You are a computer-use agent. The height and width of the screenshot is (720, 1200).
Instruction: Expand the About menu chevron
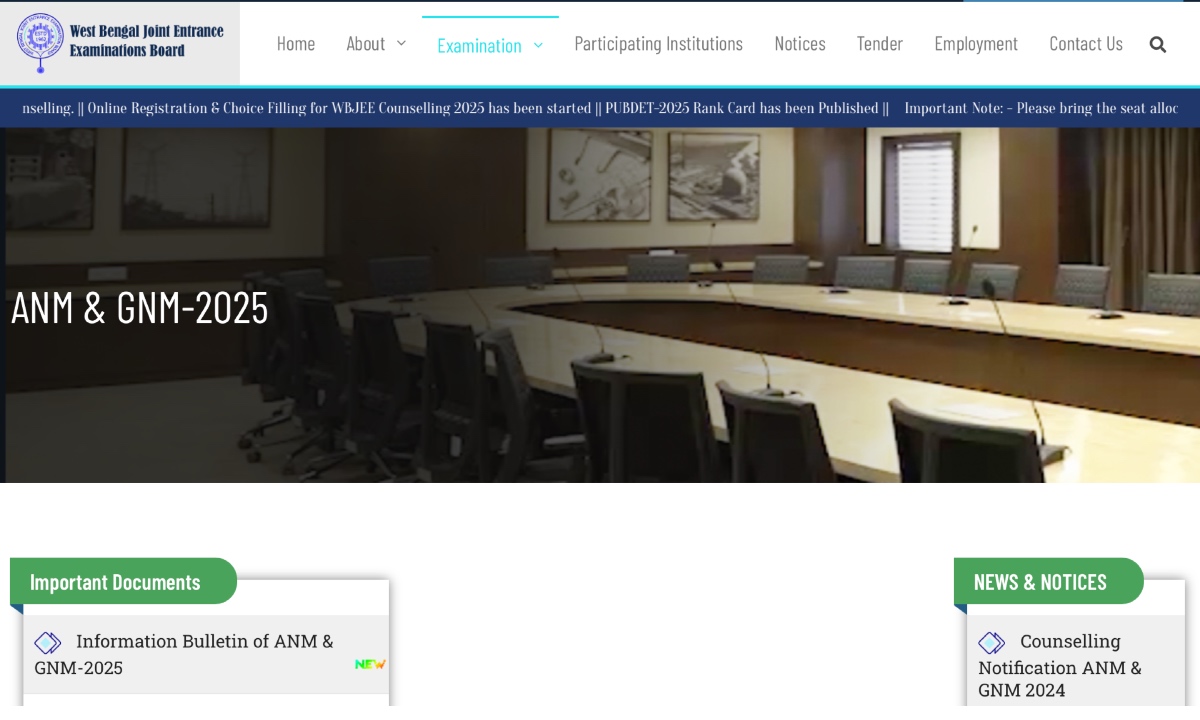(401, 43)
